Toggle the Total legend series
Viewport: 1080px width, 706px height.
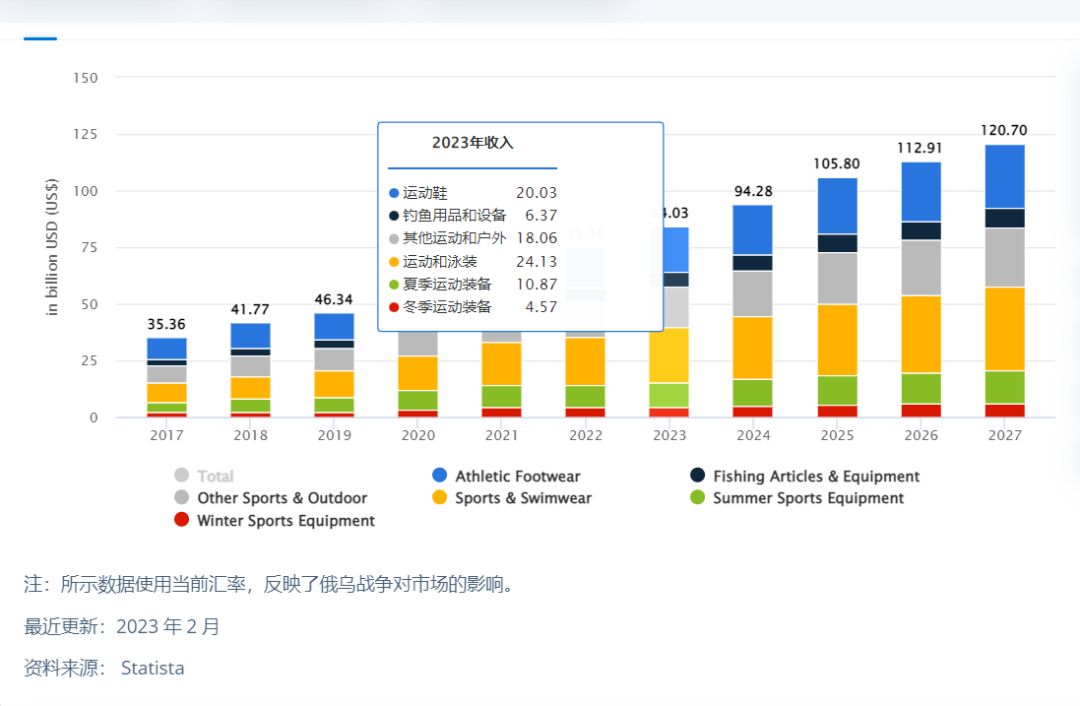(205, 476)
